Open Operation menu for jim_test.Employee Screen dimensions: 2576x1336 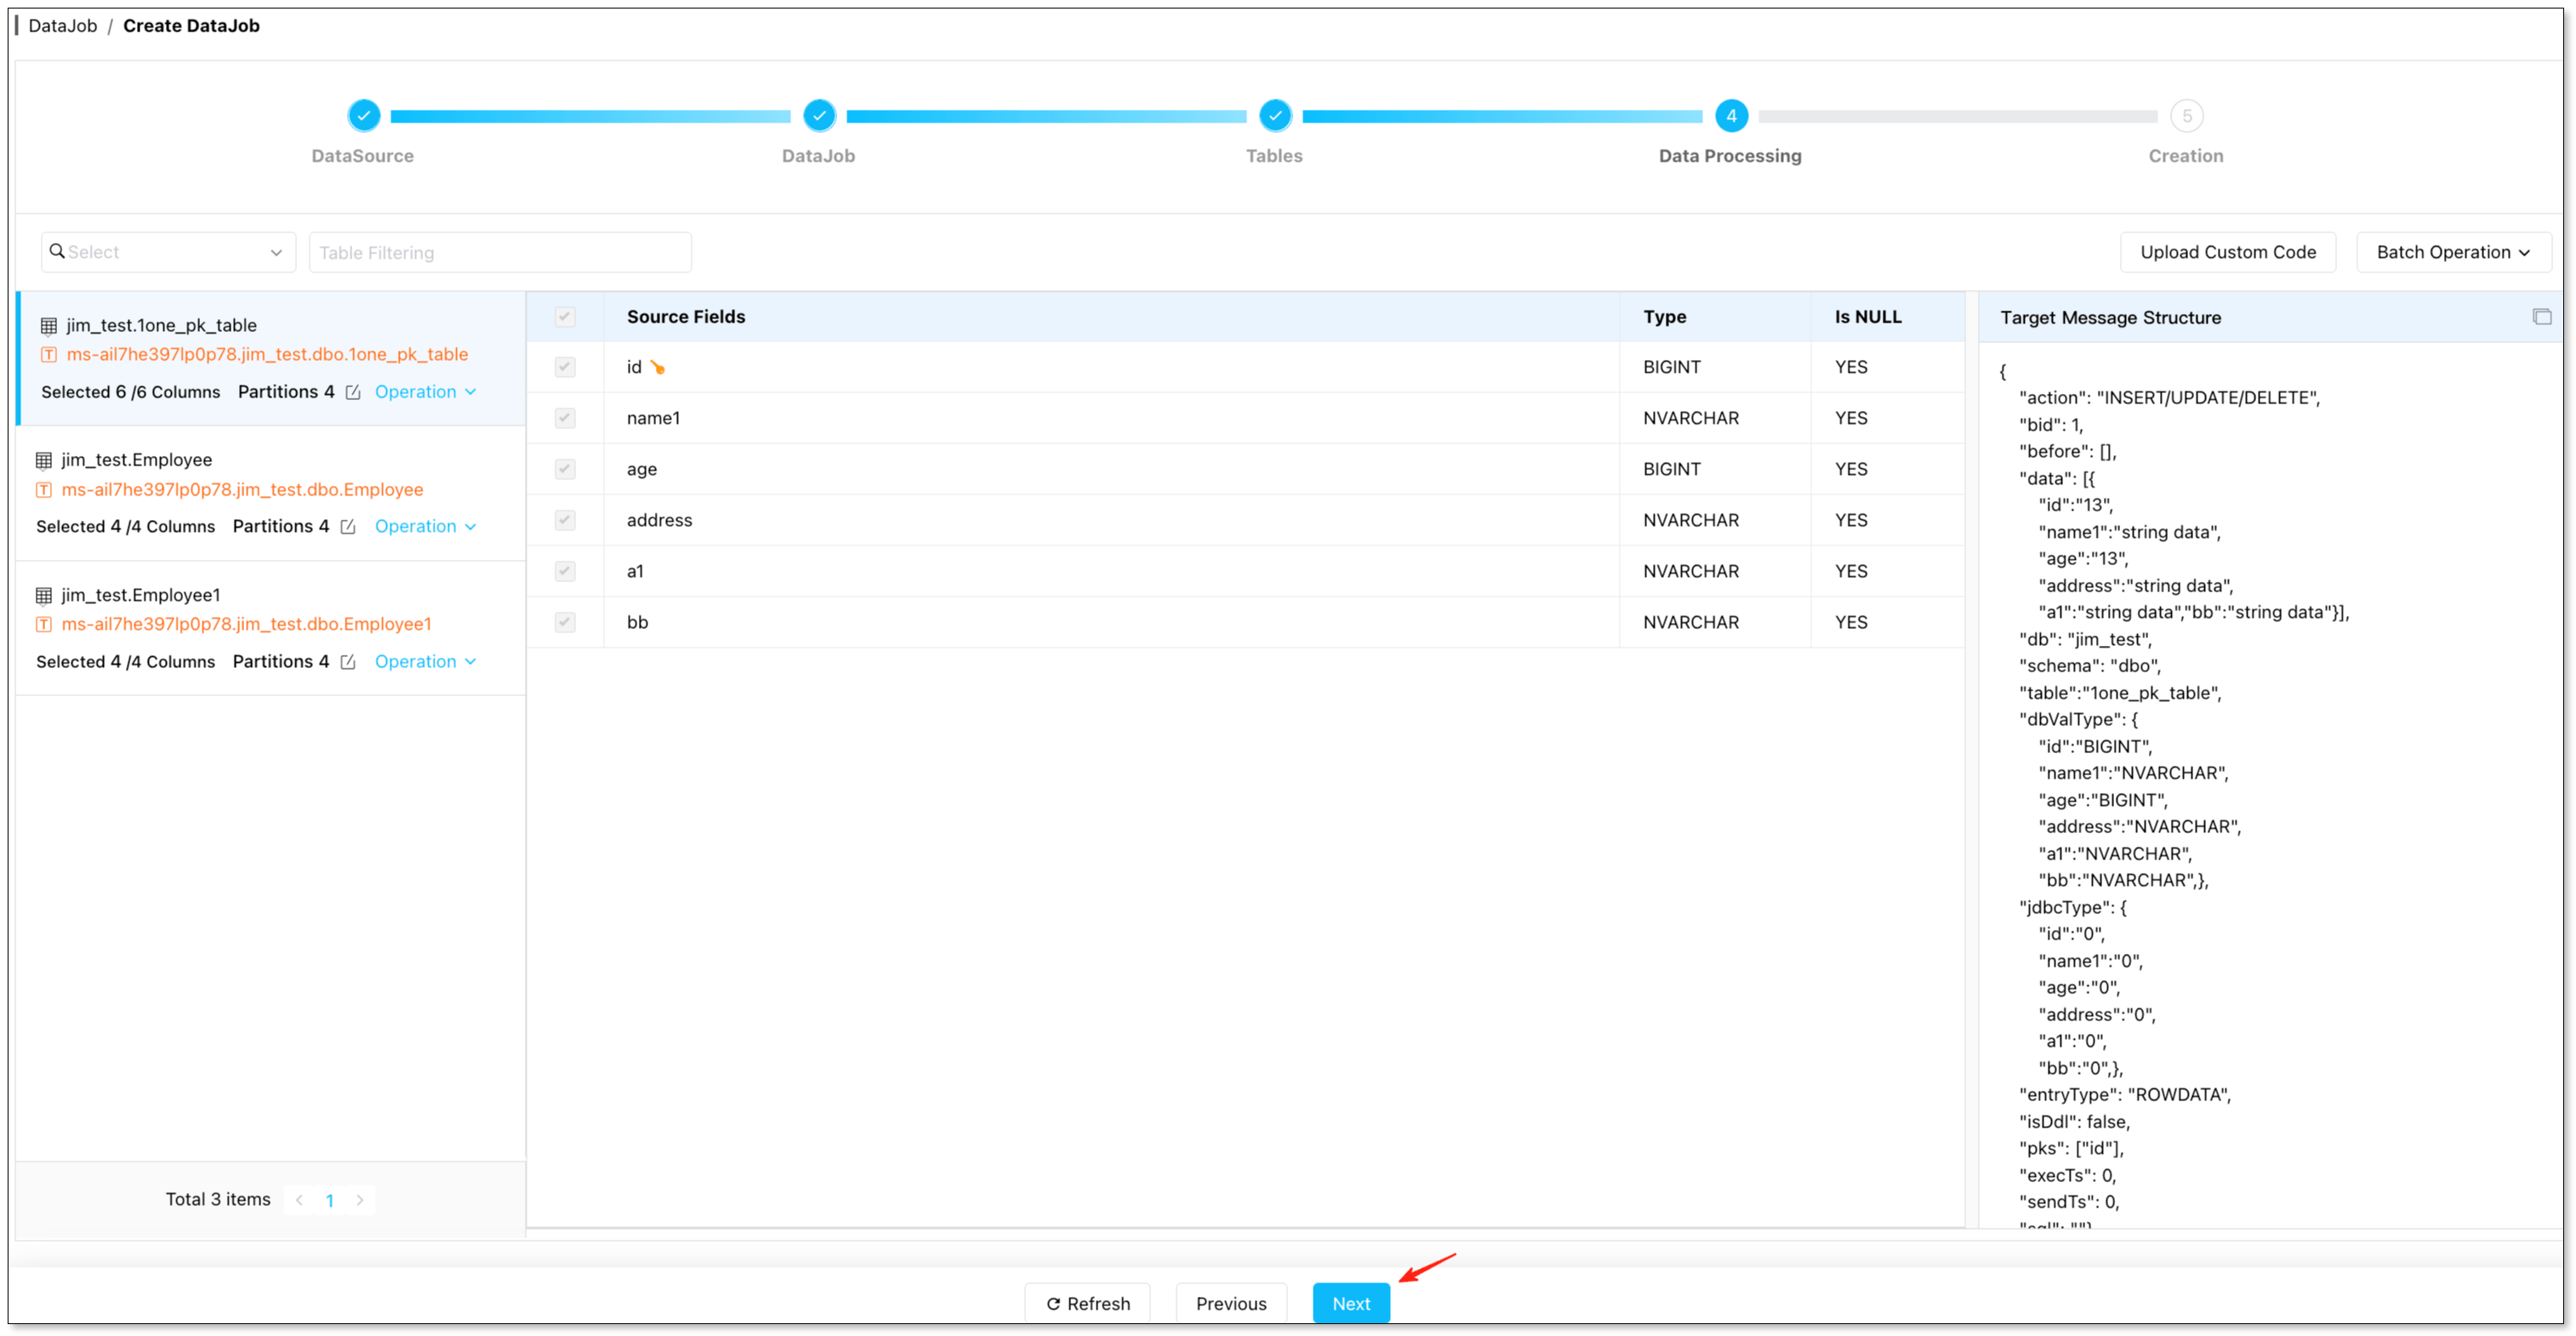click(426, 527)
